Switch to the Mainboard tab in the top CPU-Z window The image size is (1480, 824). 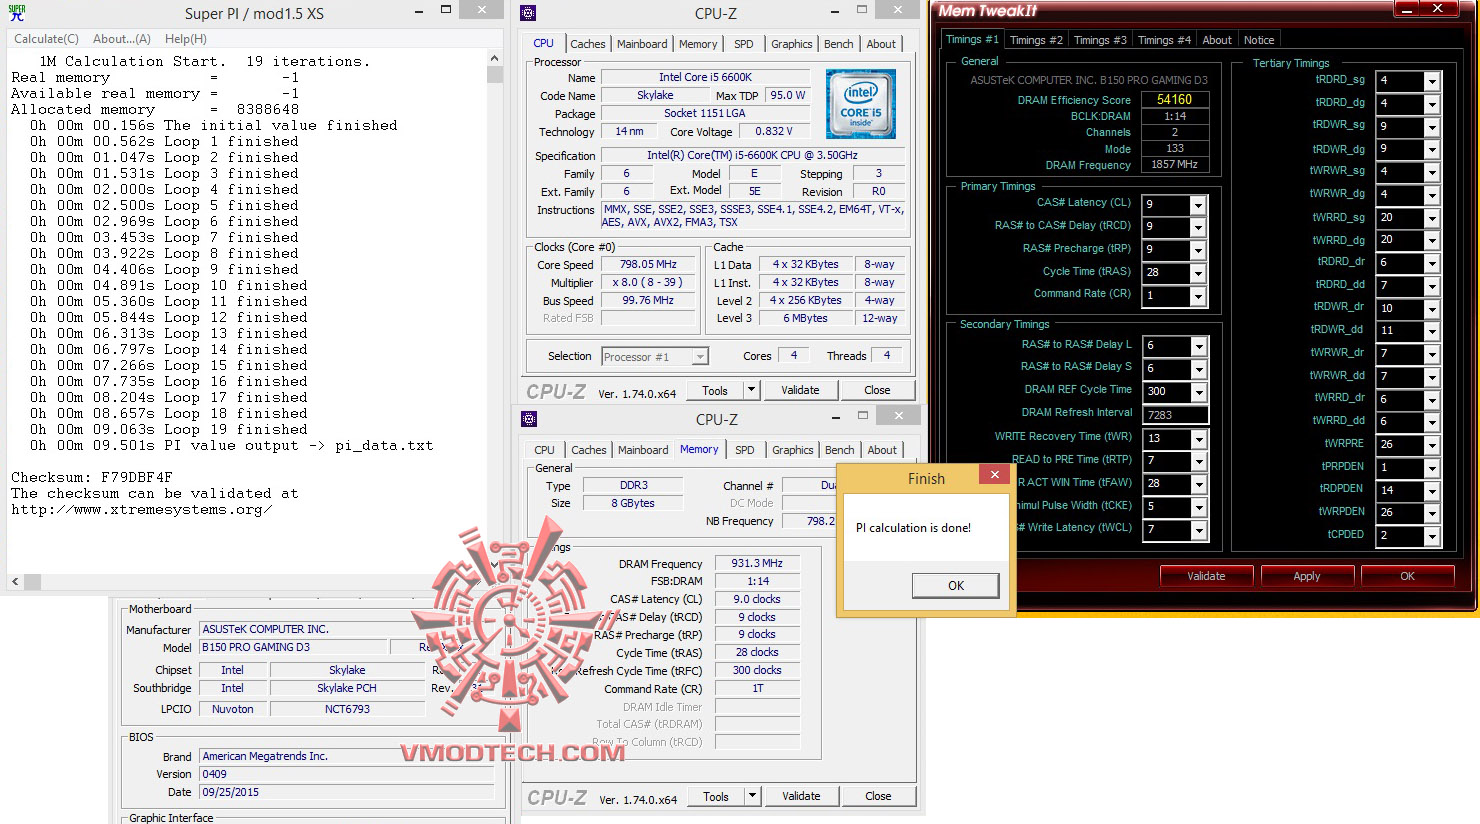click(642, 44)
